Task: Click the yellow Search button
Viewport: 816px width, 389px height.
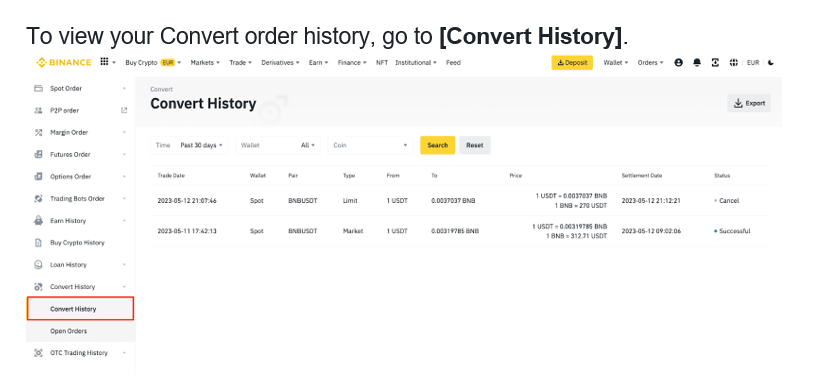Action: (x=438, y=145)
